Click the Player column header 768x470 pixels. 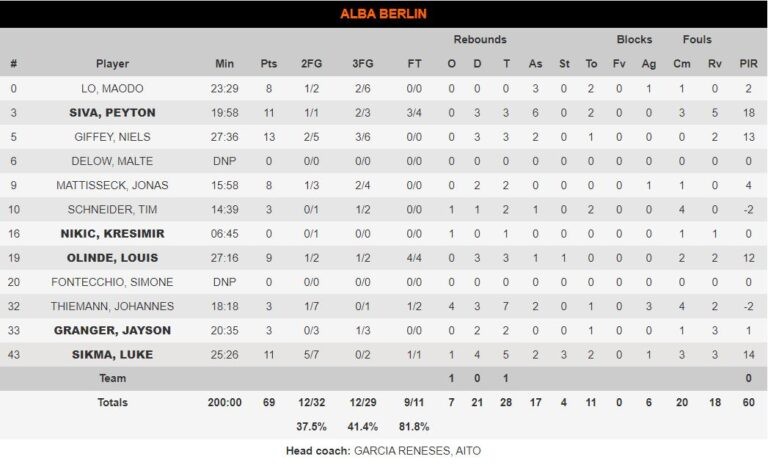[x=112, y=64]
